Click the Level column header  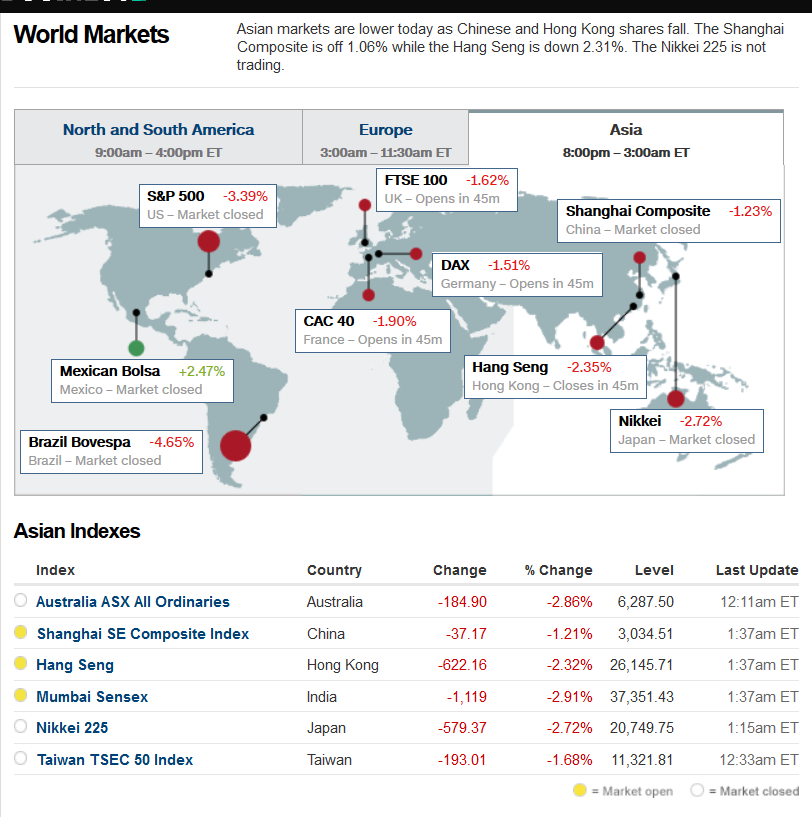[x=654, y=570]
